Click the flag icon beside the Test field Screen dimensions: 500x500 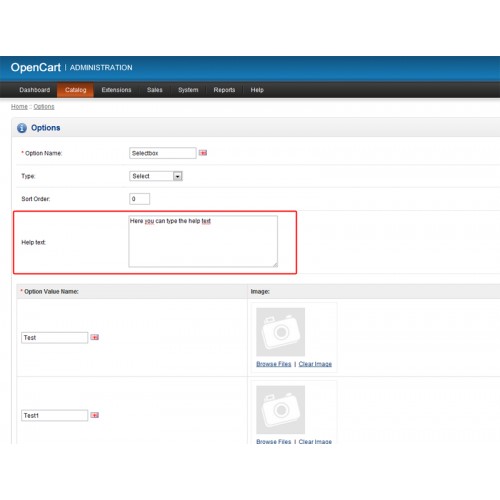(x=95, y=337)
